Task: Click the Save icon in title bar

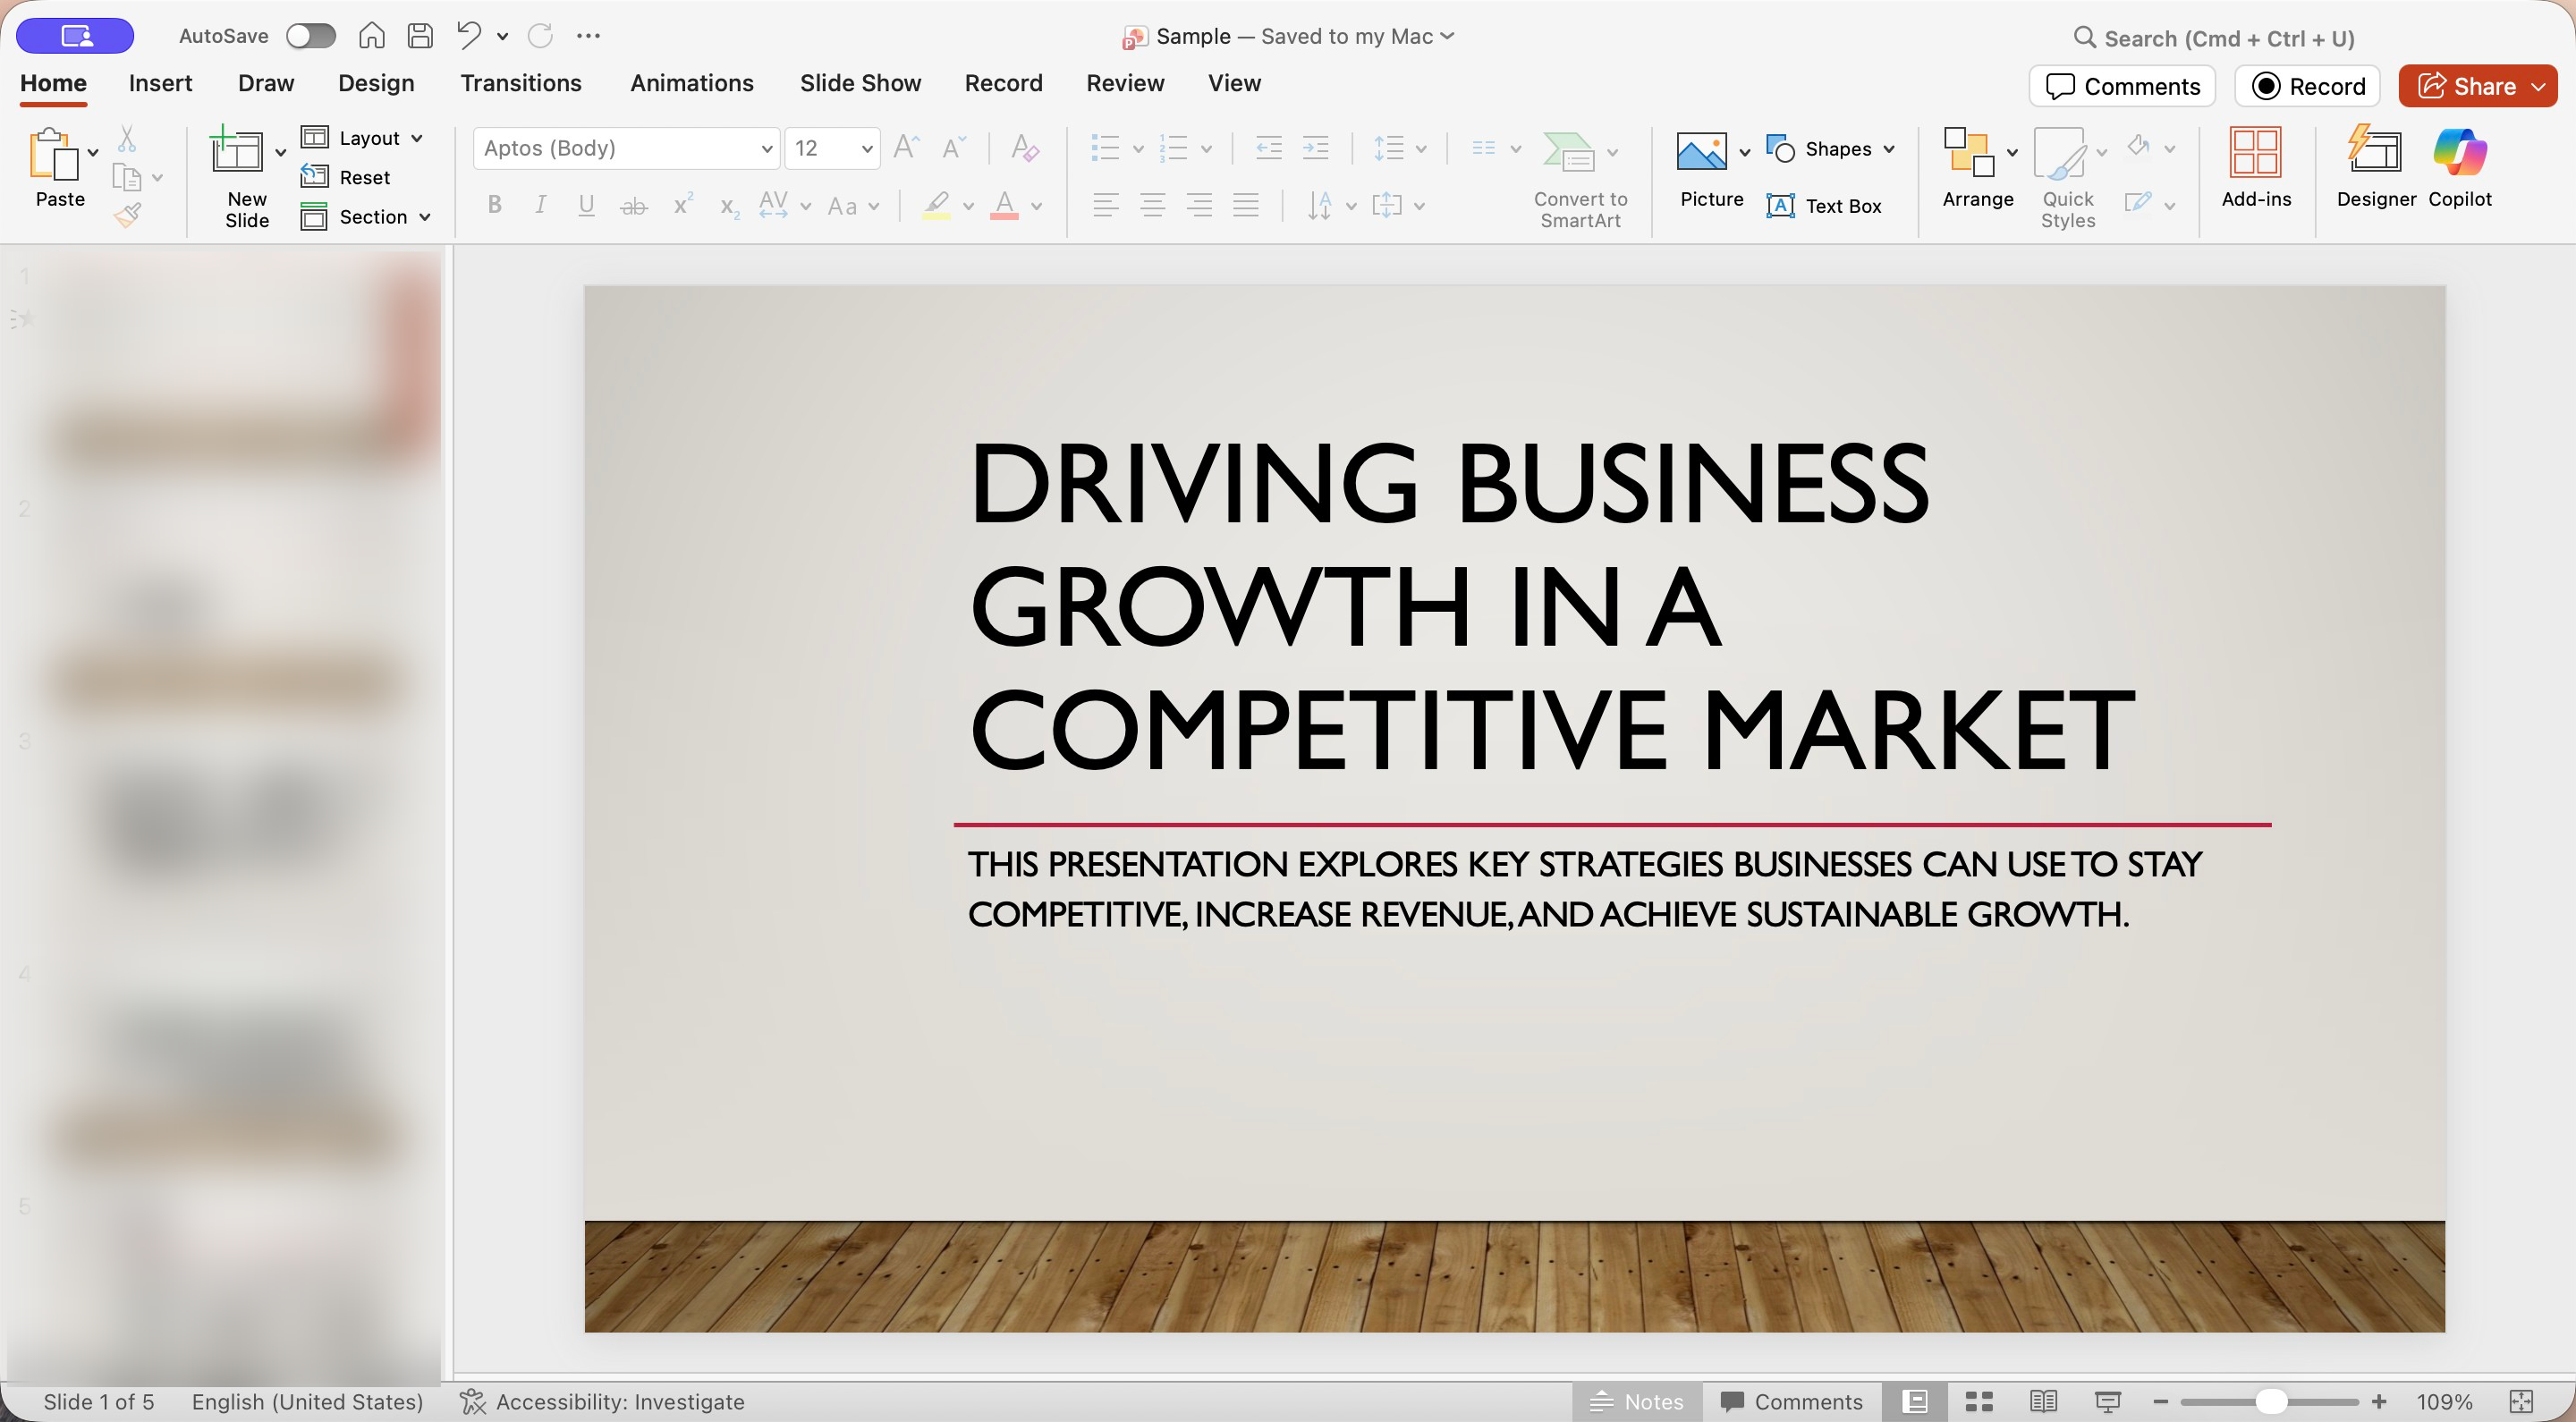Action: [420, 36]
